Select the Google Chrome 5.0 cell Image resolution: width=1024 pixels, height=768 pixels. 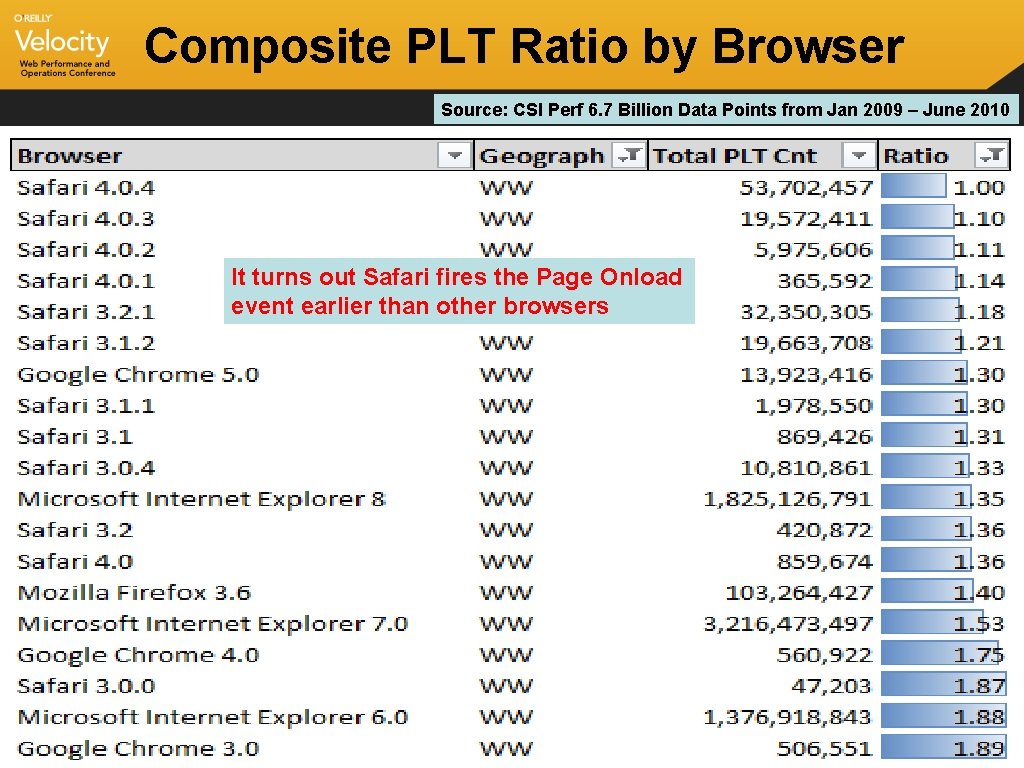tap(138, 376)
